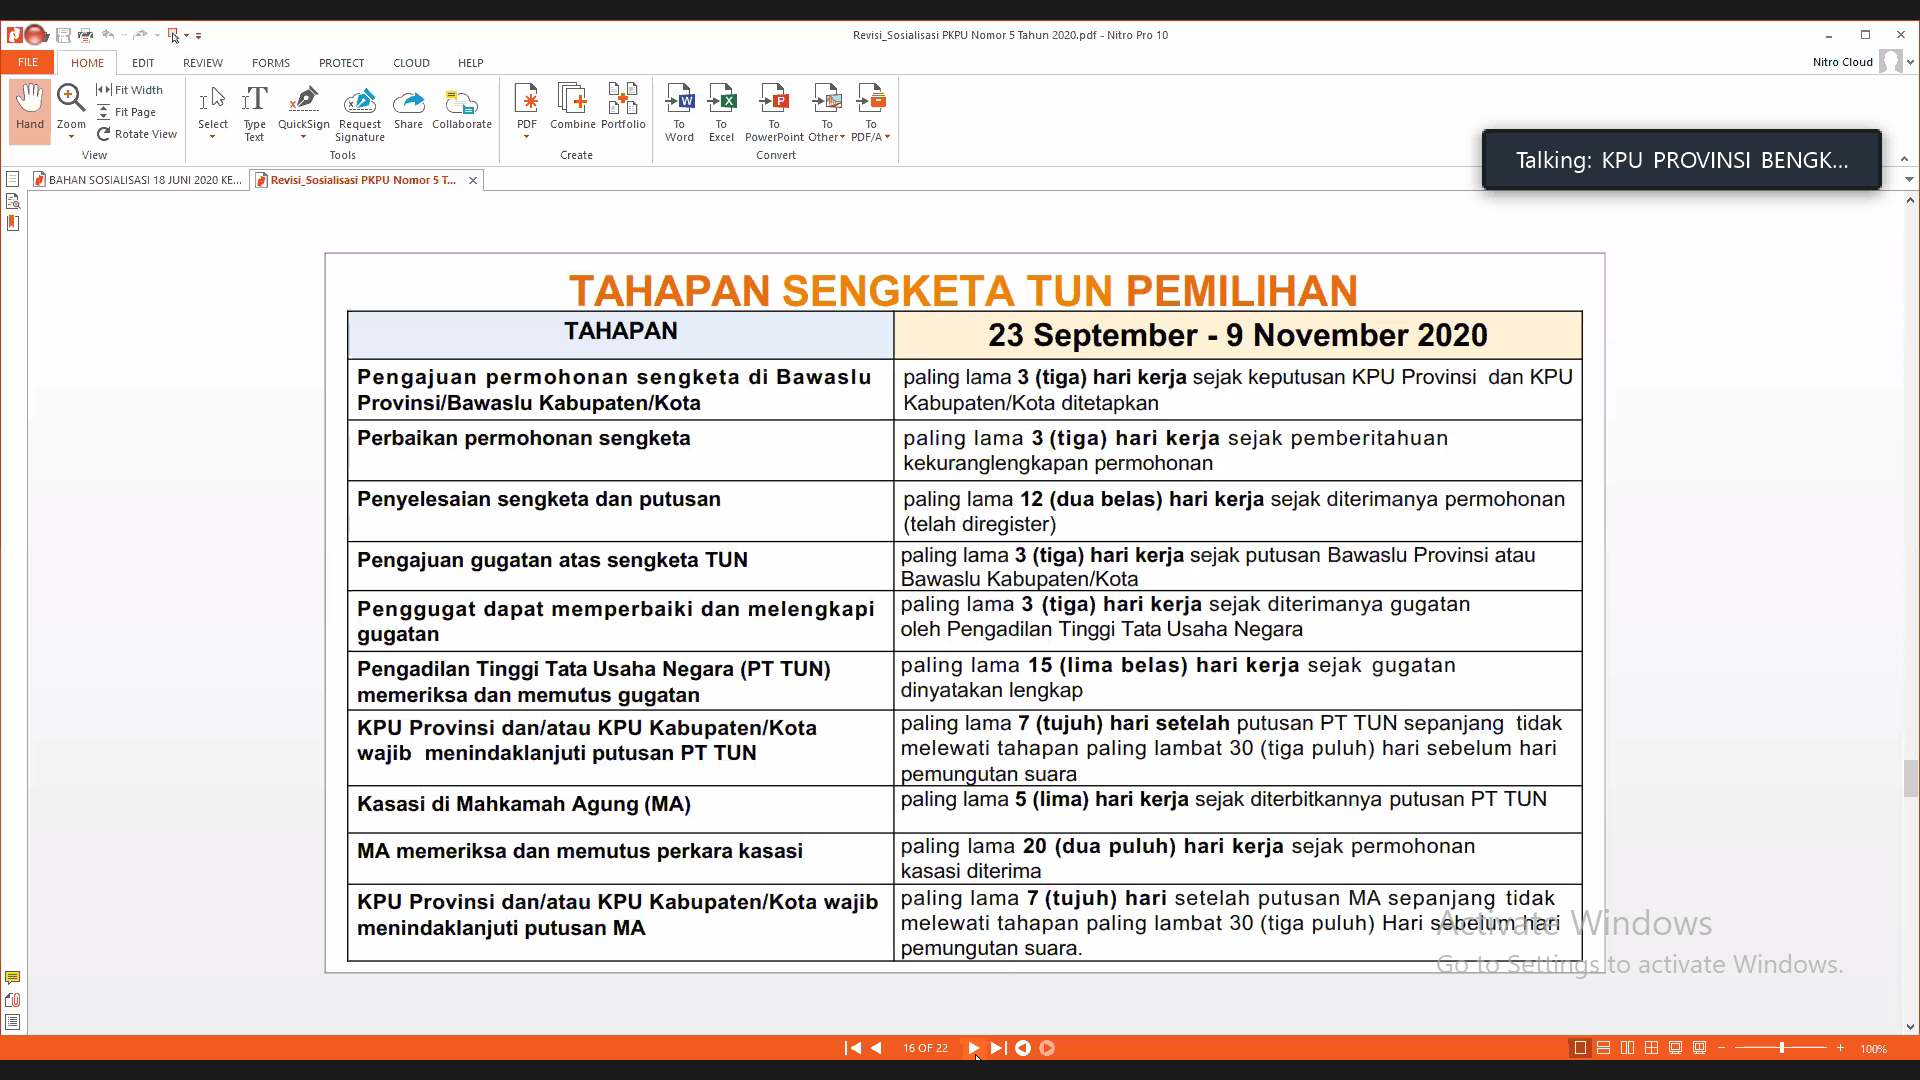Switch to the CLOUD ribbon tab
1920x1080 pixels.
point(411,63)
